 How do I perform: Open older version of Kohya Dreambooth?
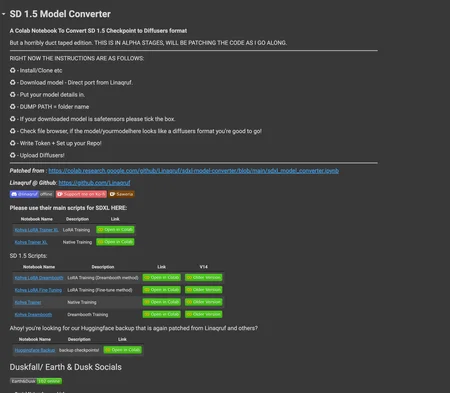[x=204, y=314]
